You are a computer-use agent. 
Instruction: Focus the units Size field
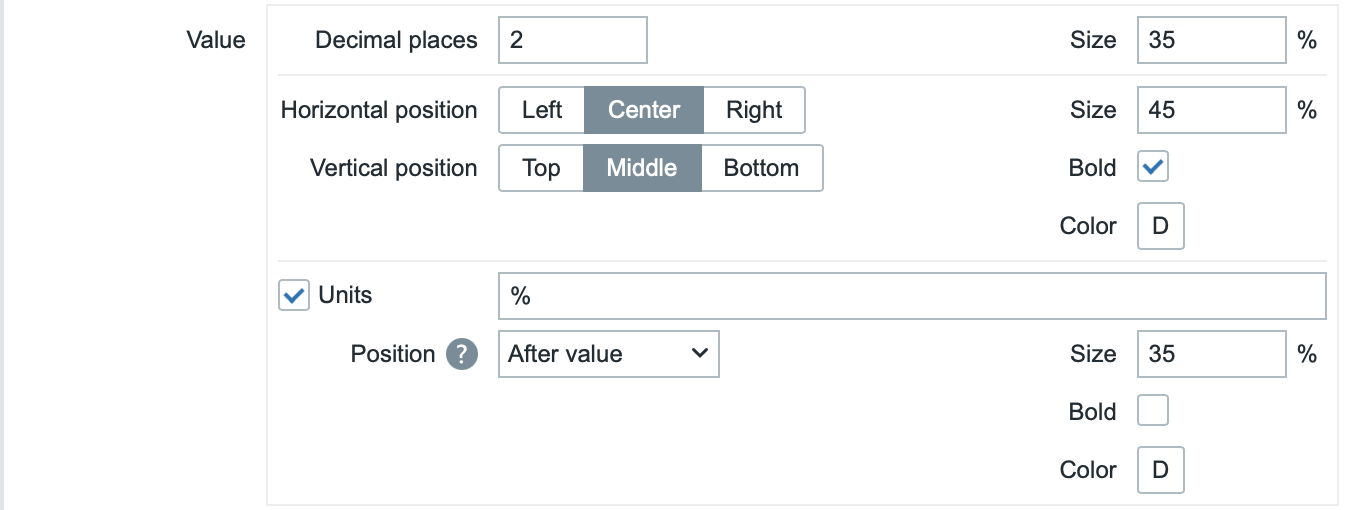pyautogui.click(x=1211, y=354)
